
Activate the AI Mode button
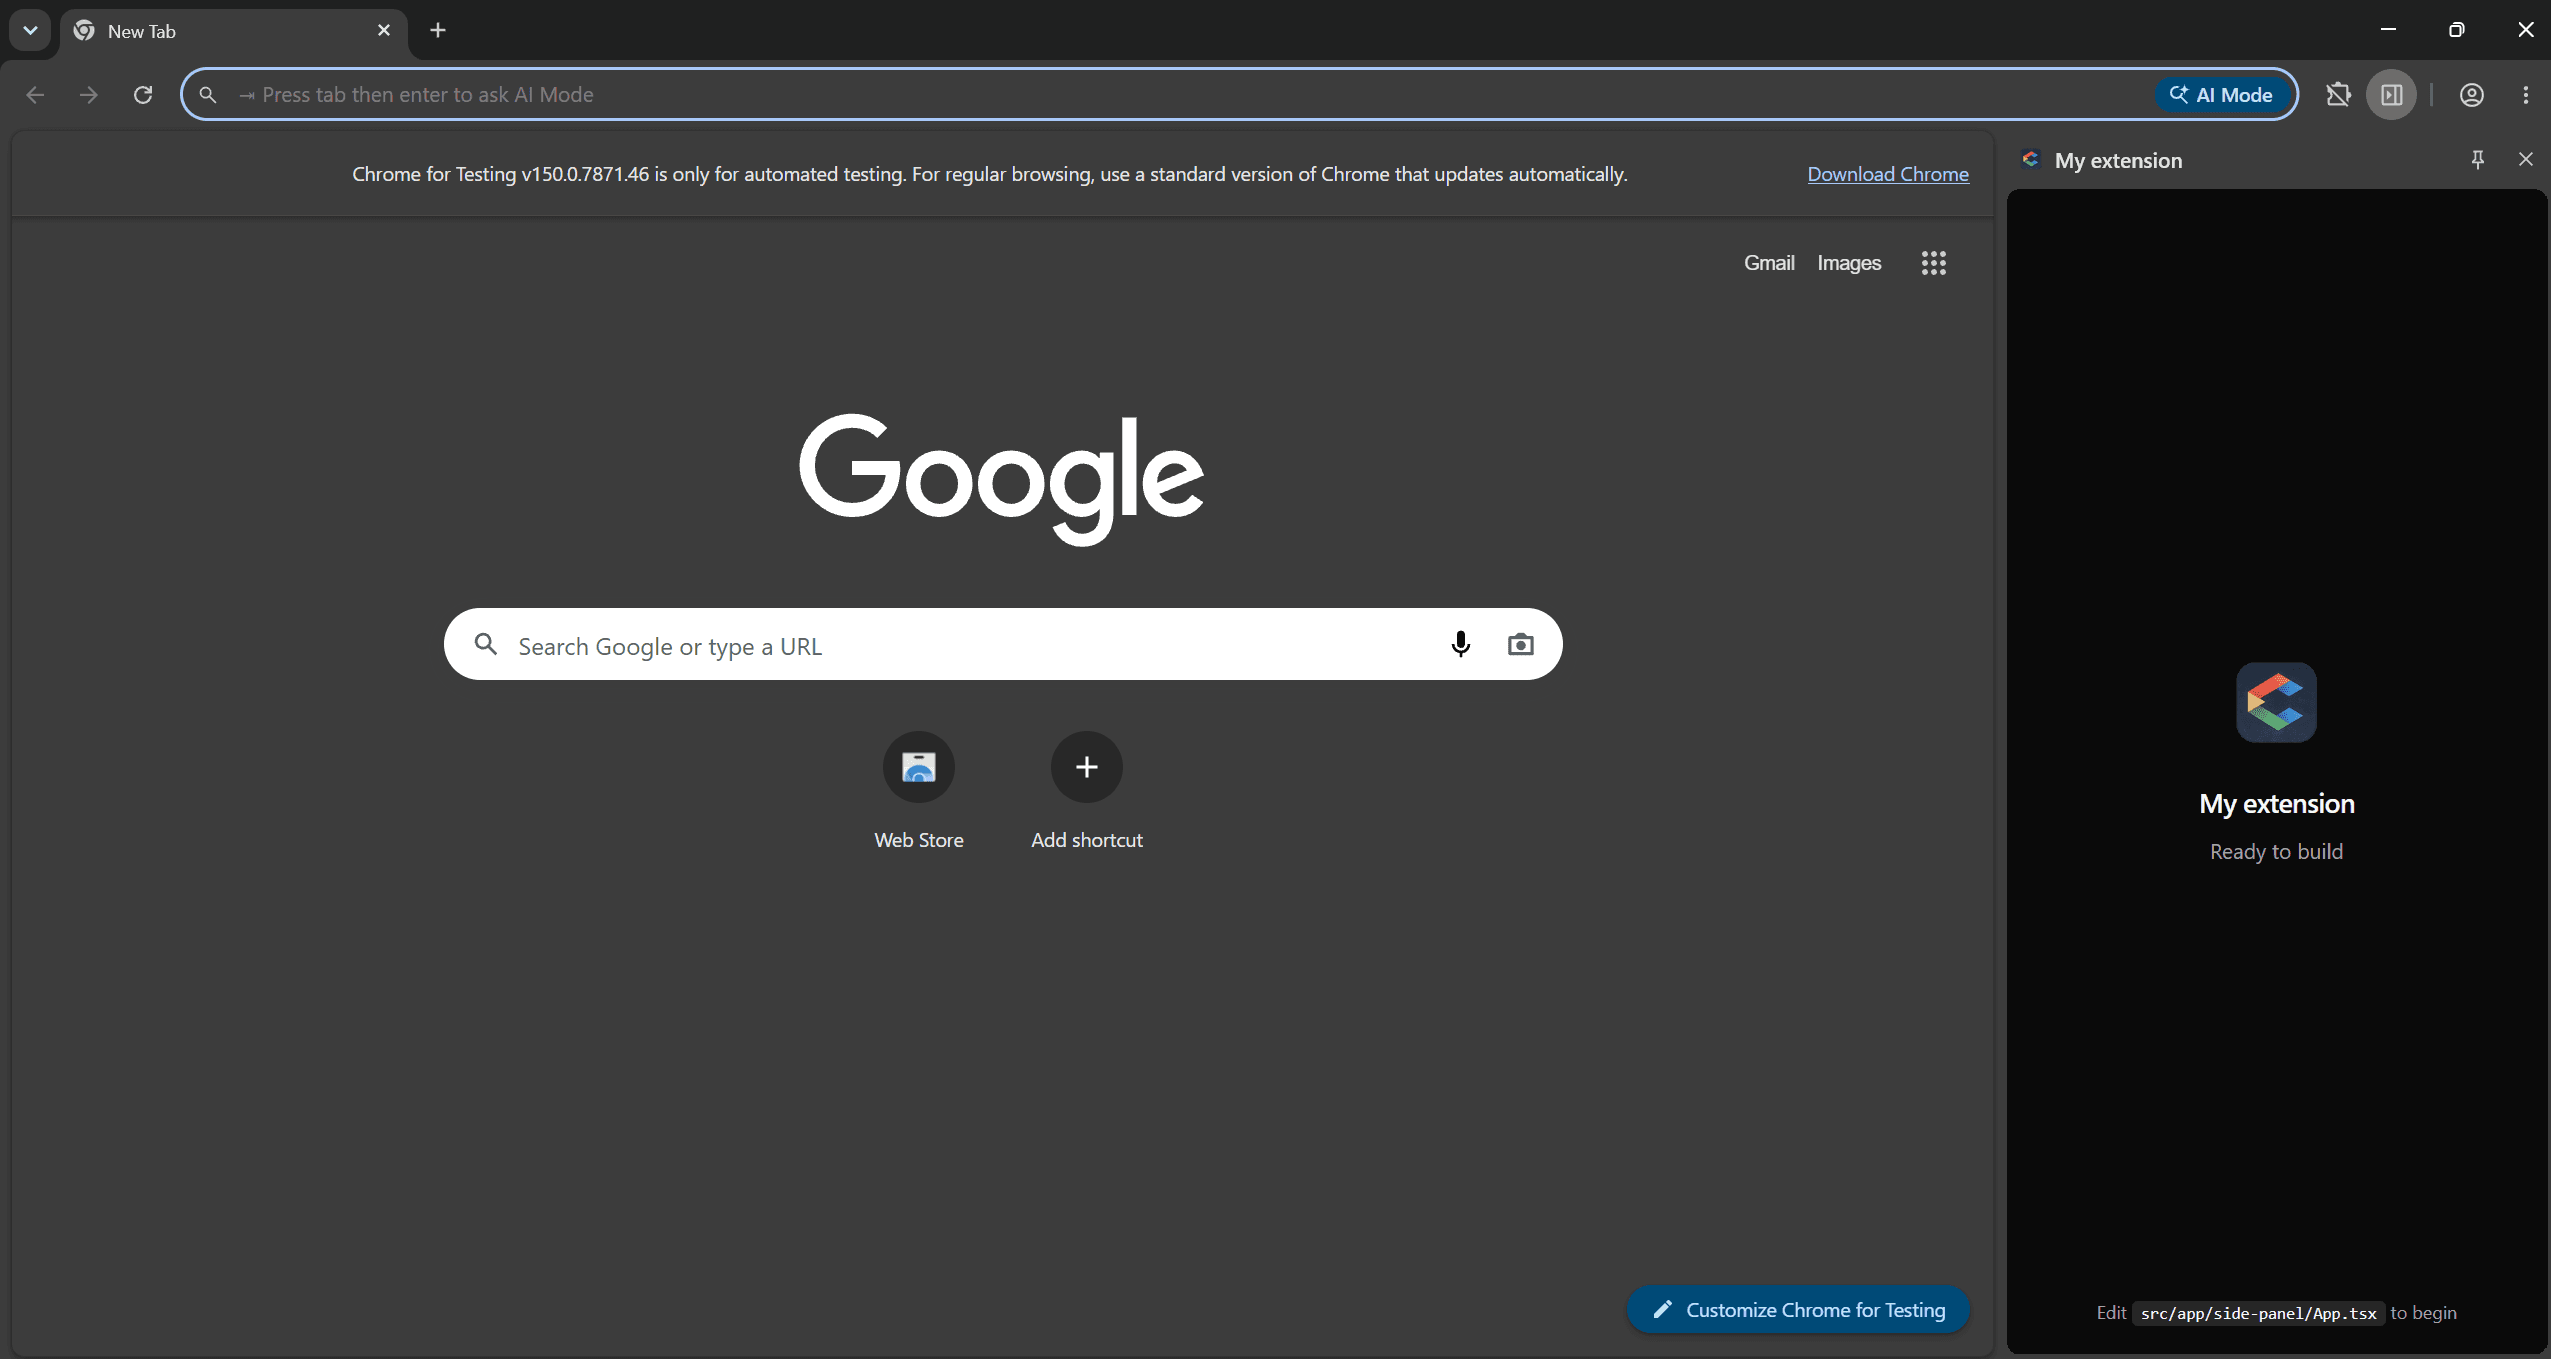pyautogui.click(x=2222, y=95)
